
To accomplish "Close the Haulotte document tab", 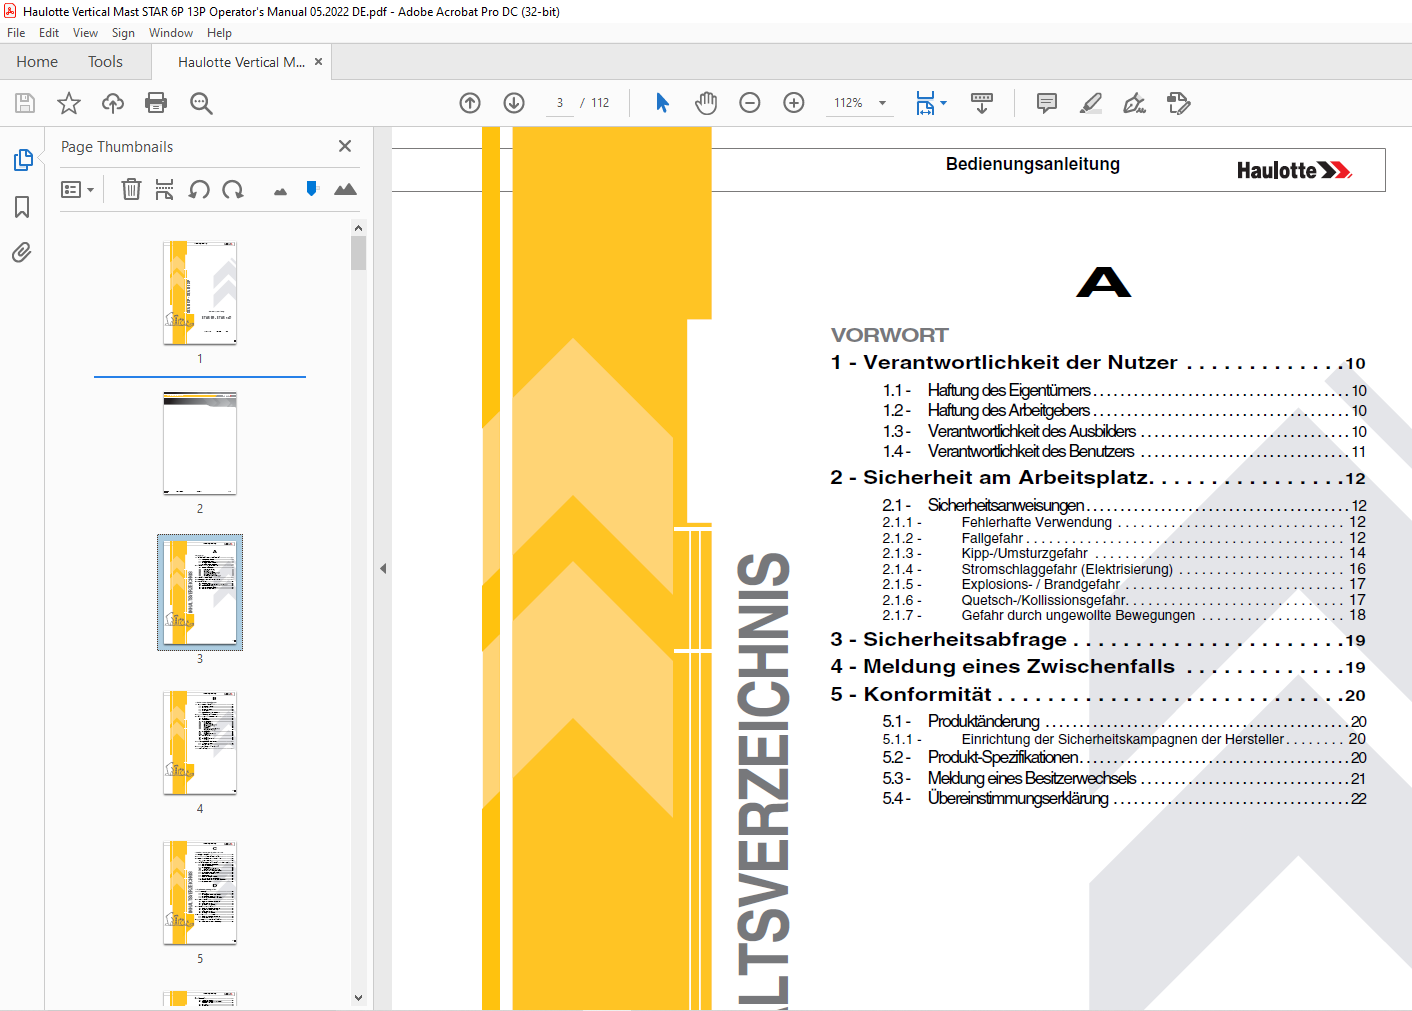I will (x=318, y=62).
